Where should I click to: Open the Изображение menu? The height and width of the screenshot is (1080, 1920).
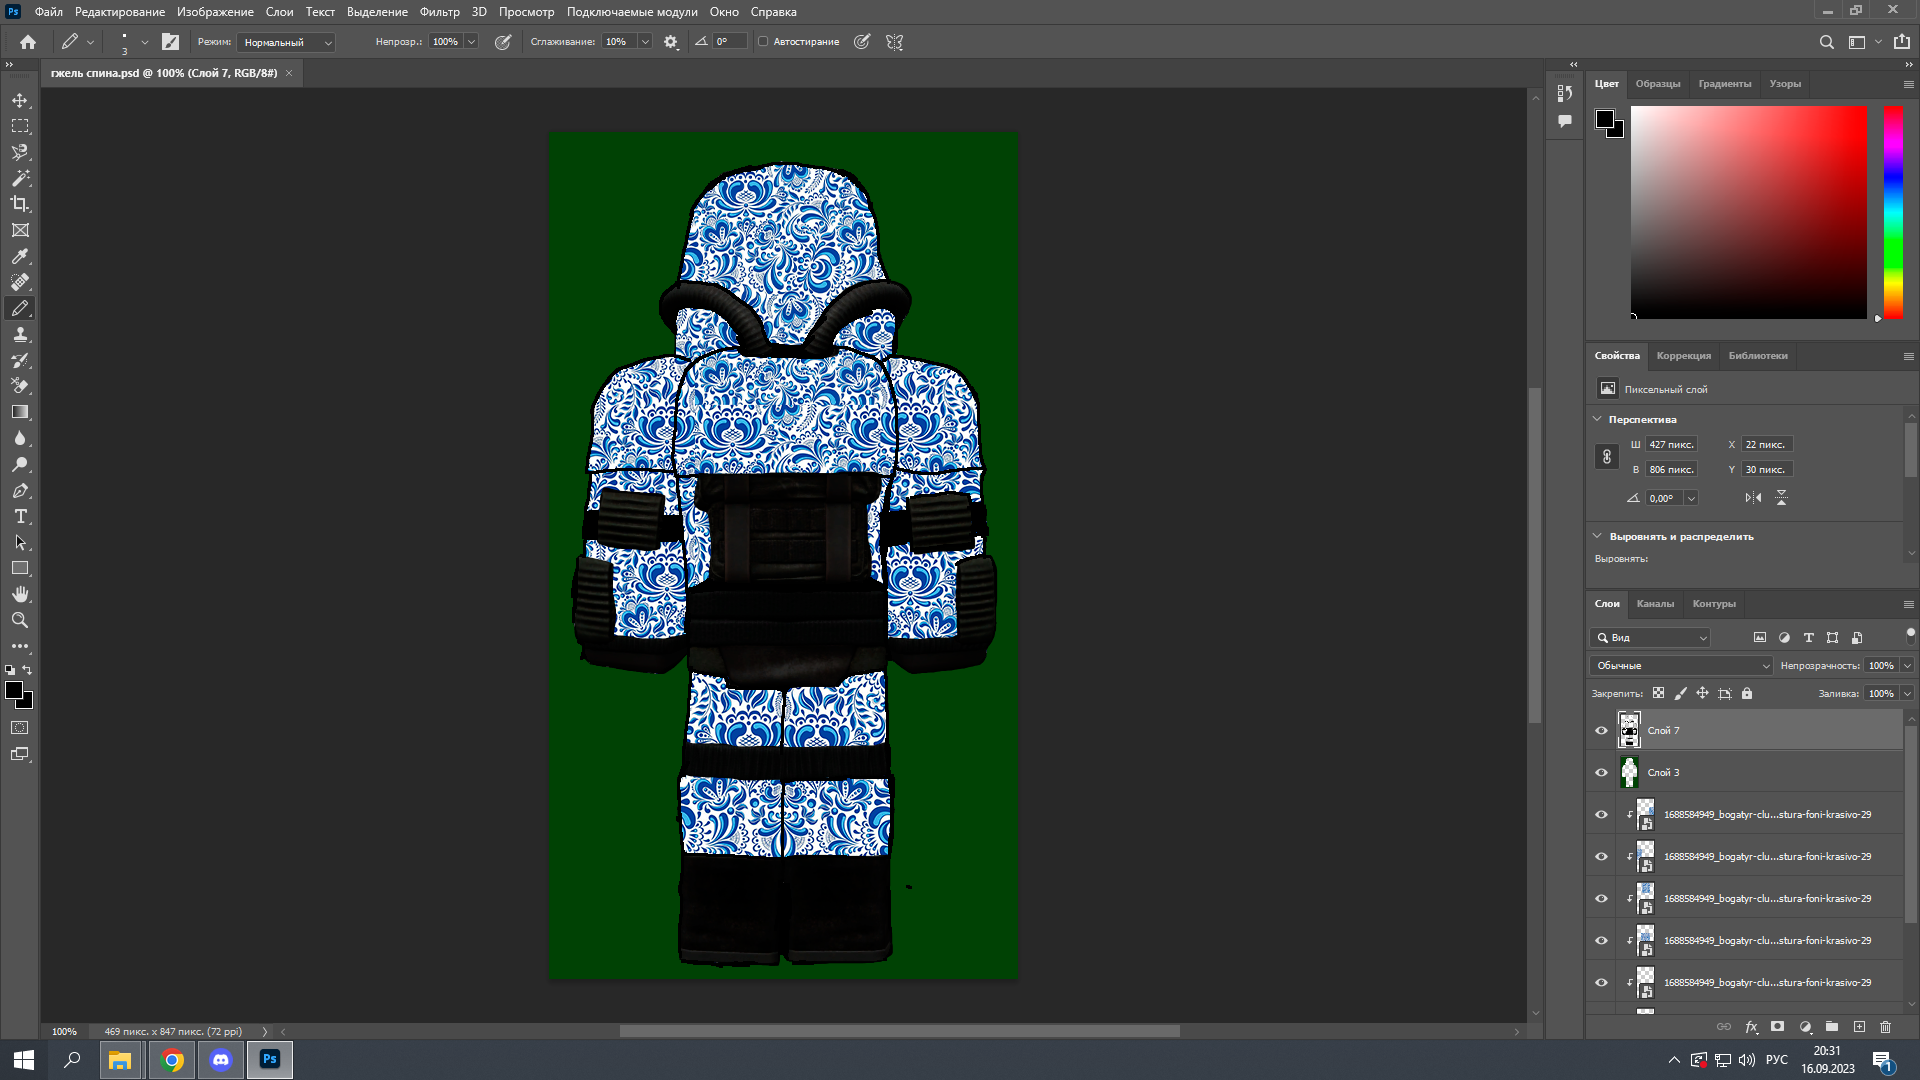215,12
